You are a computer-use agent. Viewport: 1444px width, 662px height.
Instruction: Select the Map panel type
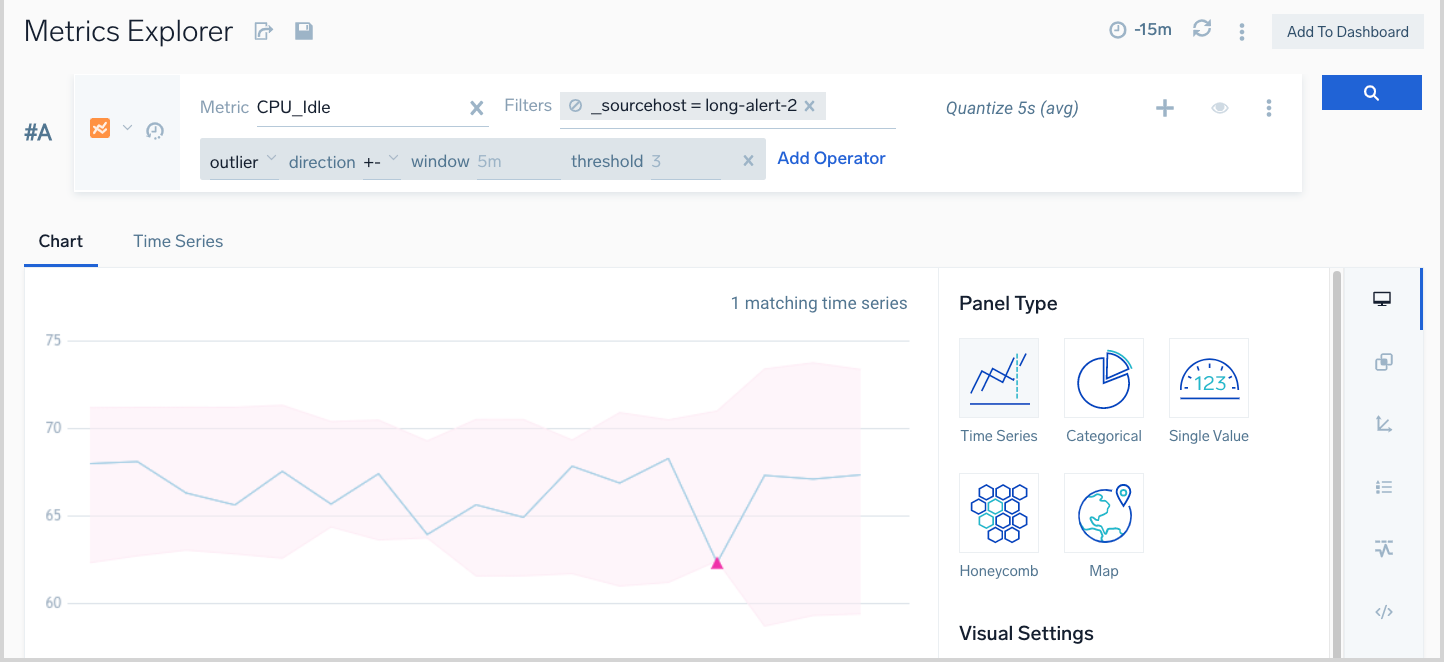pos(1103,513)
